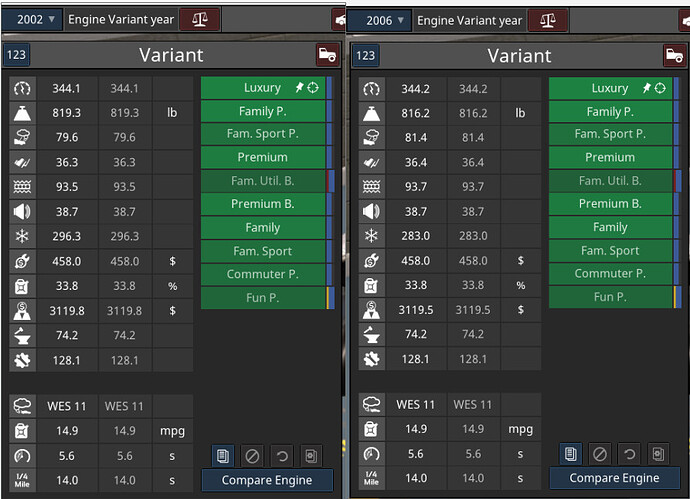Select the Premium B. market row in the left panel
The width and height of the screenshot is (690, 499).
(x=263, y=204)
